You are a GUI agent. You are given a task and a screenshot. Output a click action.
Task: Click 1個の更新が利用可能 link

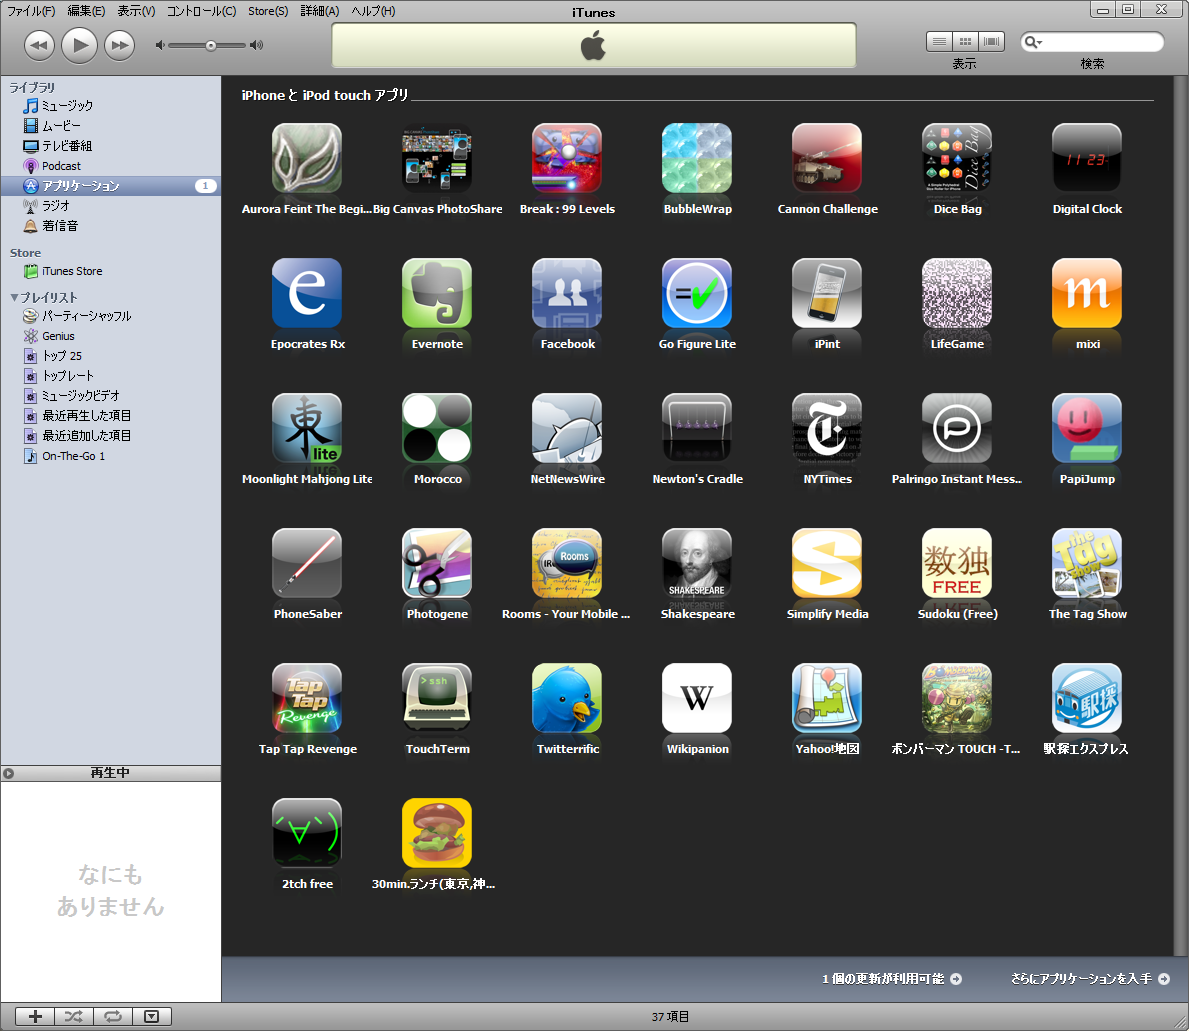click(x=892, y=979)
